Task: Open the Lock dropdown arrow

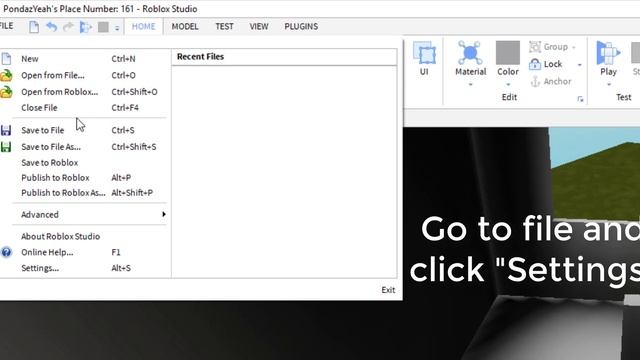Action: click(x=580, y=65)
